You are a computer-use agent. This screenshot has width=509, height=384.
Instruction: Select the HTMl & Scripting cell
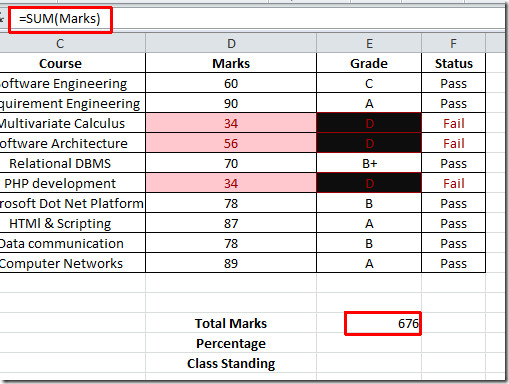[73, 223]
